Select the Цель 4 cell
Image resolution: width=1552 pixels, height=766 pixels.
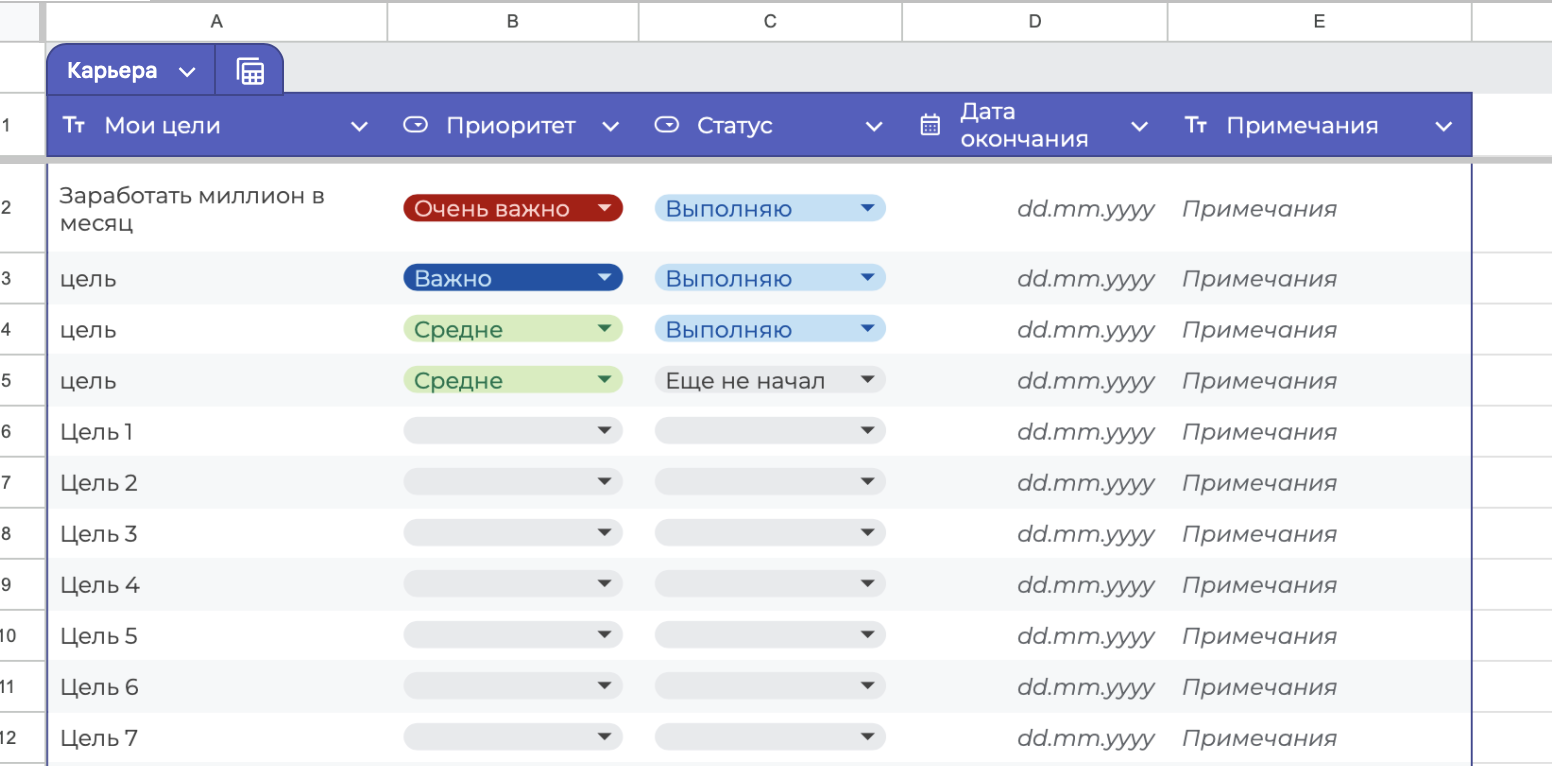[x=218, y=584]
